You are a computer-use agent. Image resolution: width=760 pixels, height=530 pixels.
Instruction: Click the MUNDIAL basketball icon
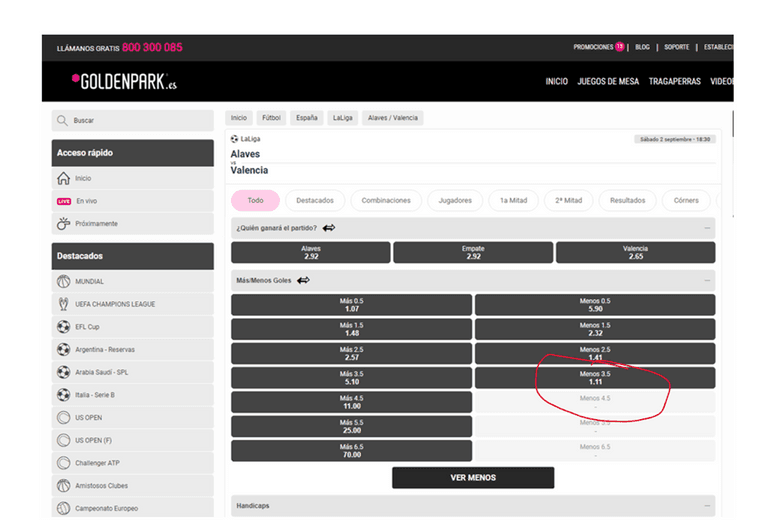pos(63,281)
